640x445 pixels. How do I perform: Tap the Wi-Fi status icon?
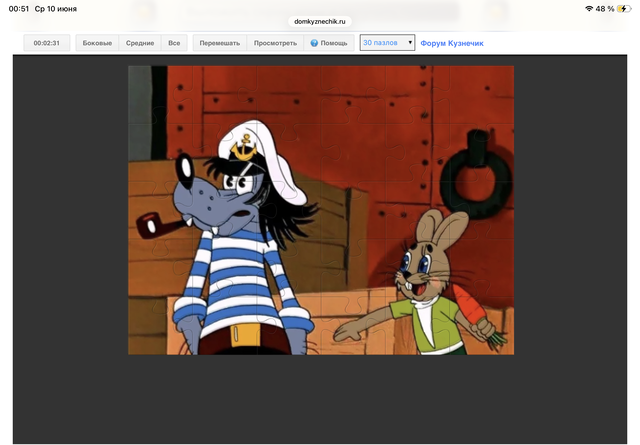(589, 9)
